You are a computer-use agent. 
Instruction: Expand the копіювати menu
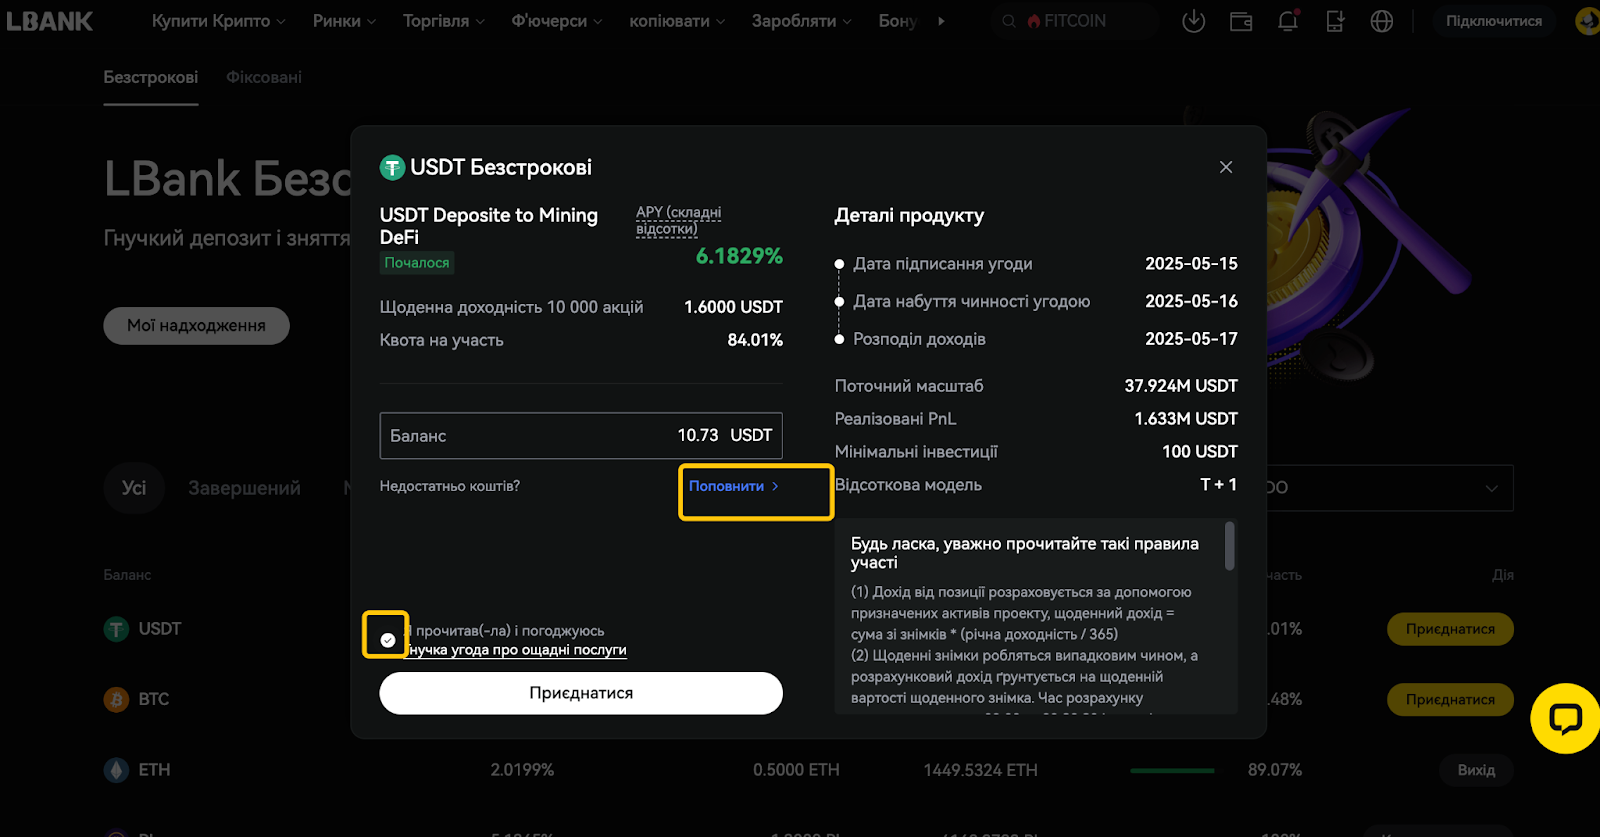coord(677,21)
